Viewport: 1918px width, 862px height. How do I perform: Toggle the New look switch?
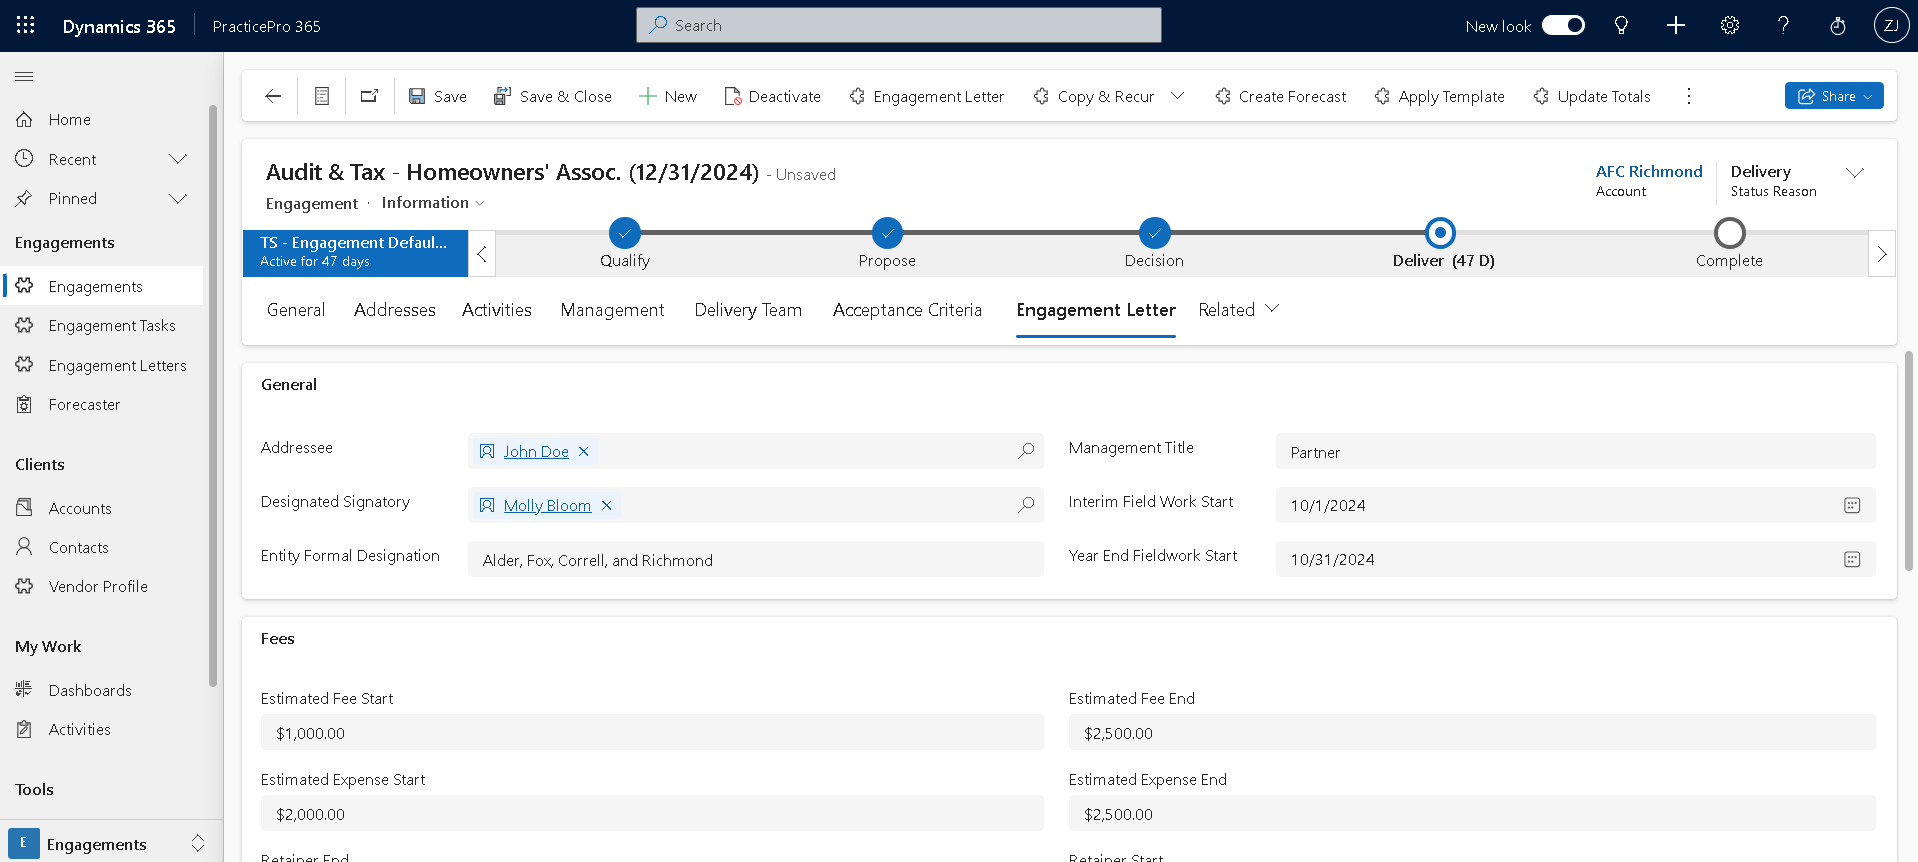coord(1563,25)
